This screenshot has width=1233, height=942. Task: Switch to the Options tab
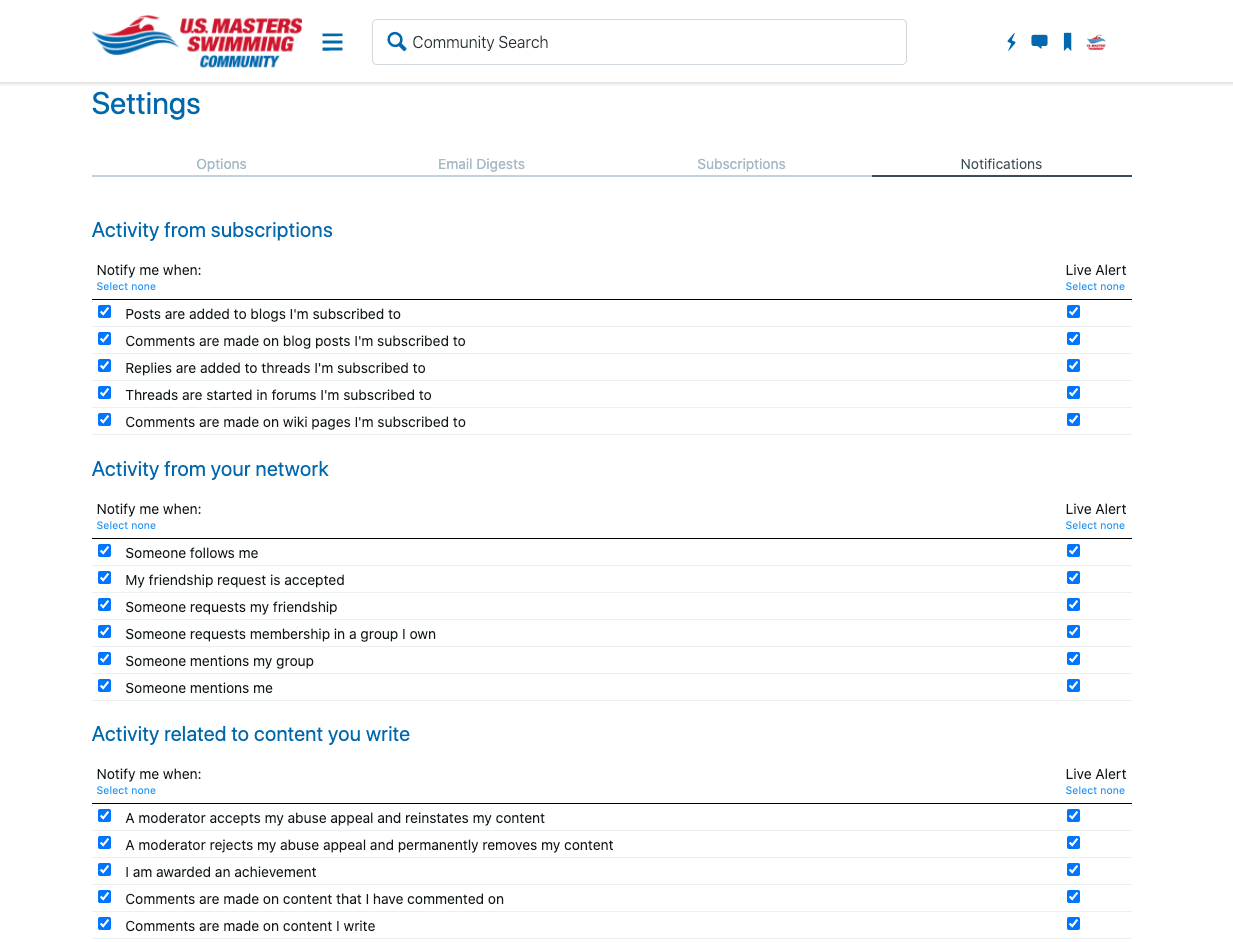[x=221, y=164]
